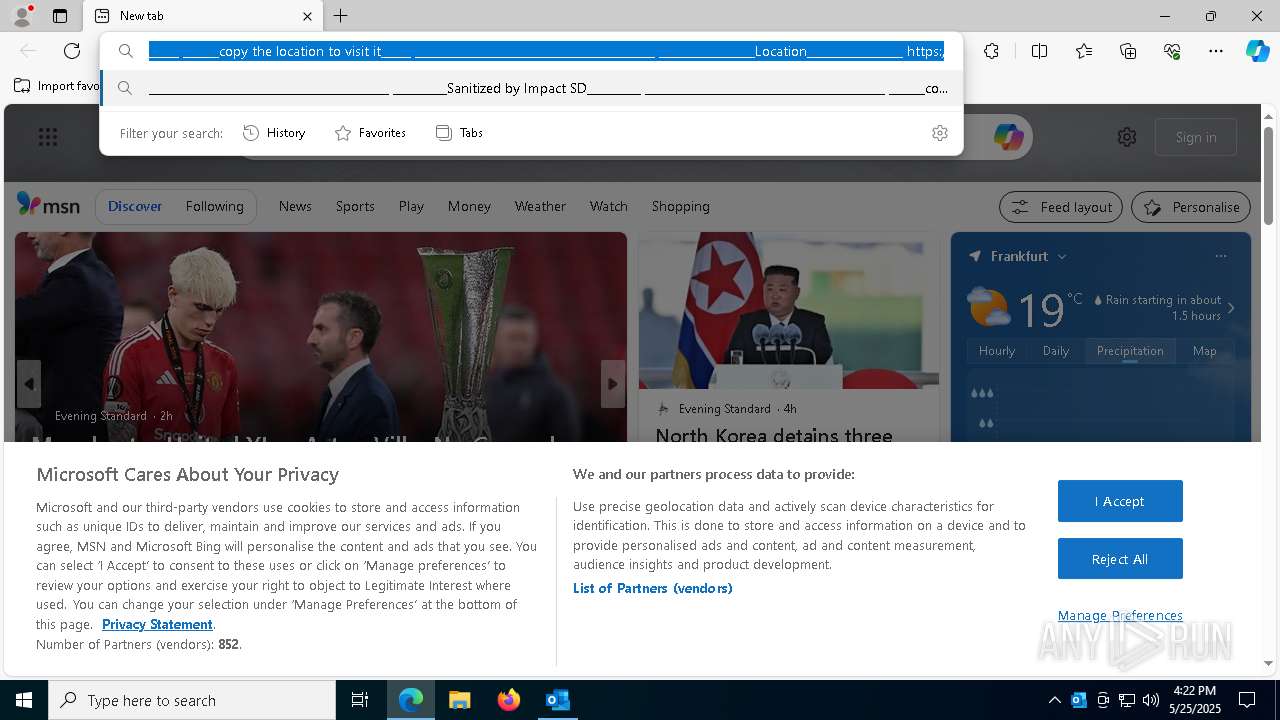1280x720 pixels.
Task: Click the Sign in button
Action: (x=1196, y=137)
